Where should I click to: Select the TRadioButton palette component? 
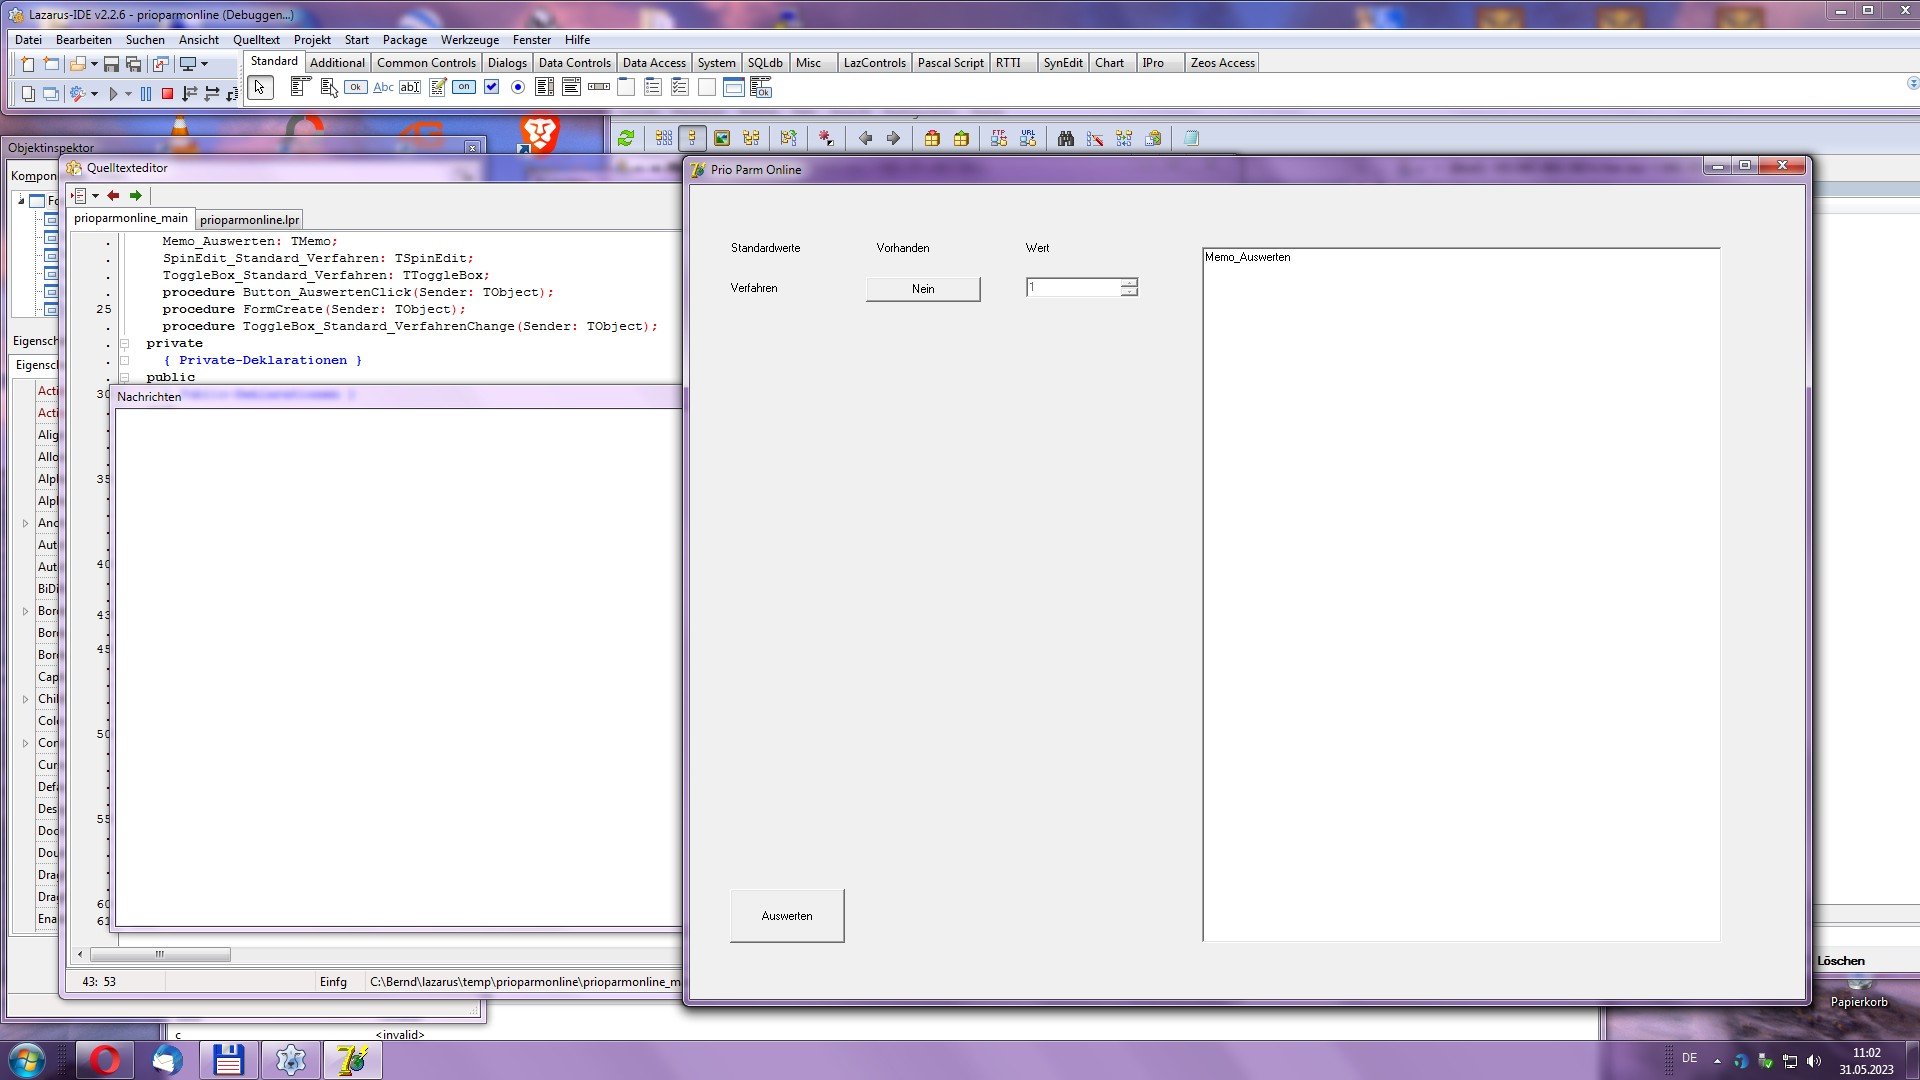click(518, 88)
